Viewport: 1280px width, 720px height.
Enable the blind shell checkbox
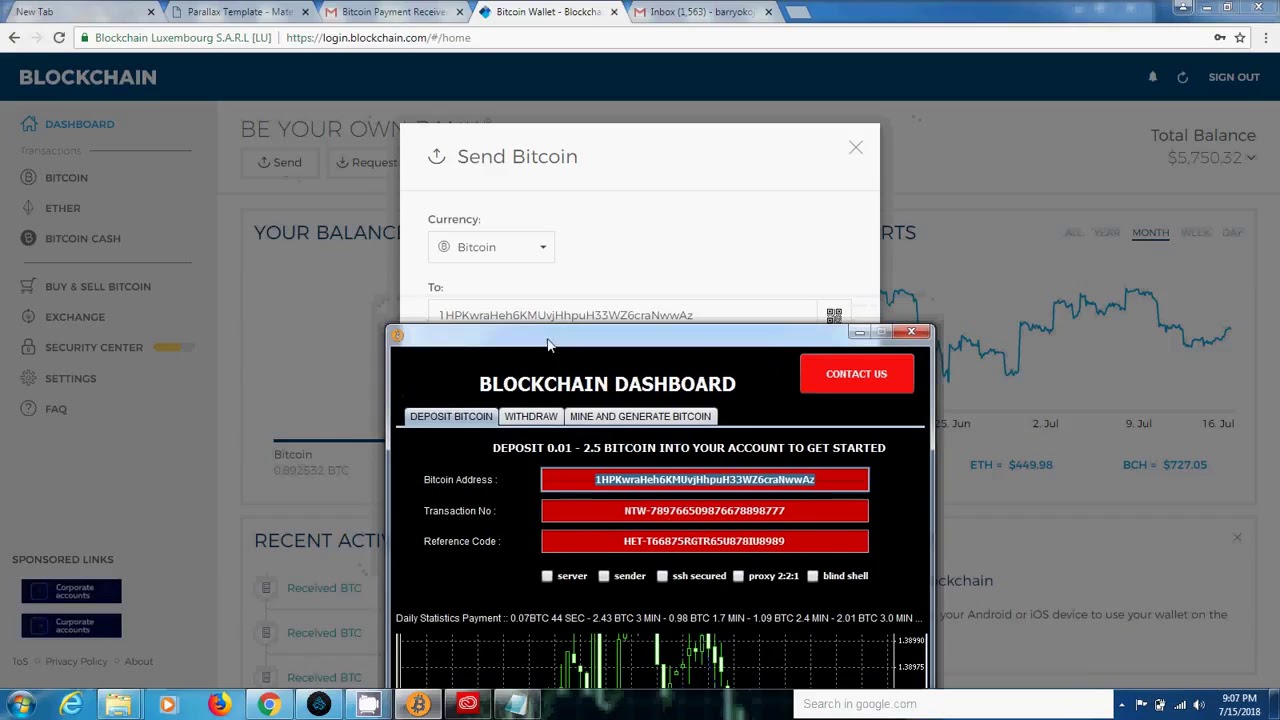click(x=813, y=576)
